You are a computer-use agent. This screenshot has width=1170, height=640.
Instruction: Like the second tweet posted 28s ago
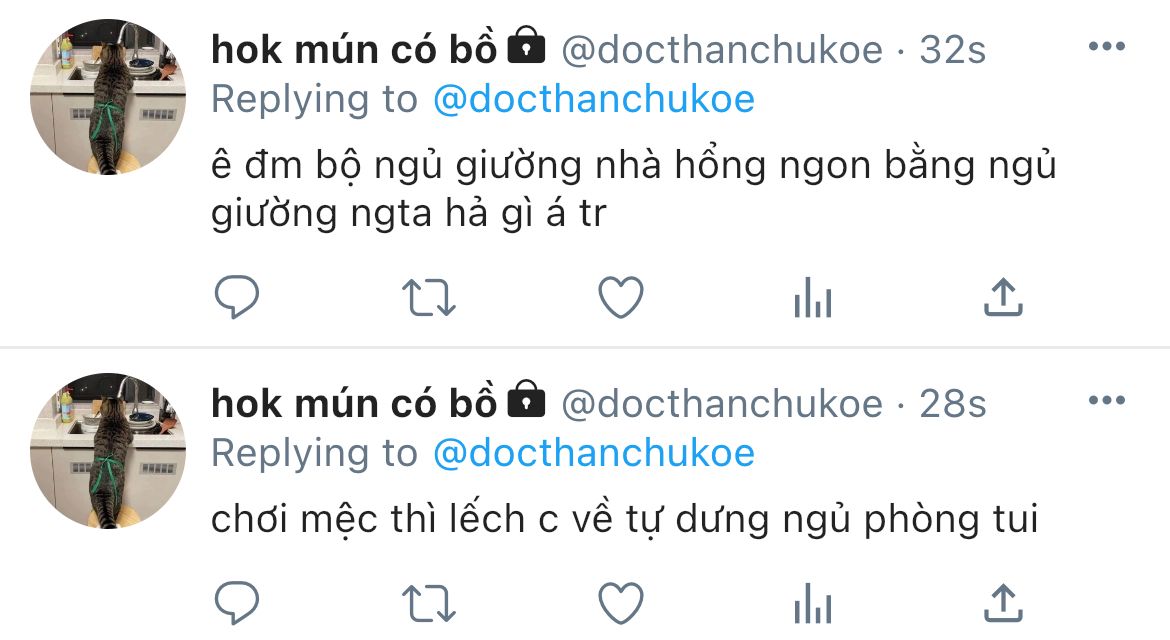point(621,603)
